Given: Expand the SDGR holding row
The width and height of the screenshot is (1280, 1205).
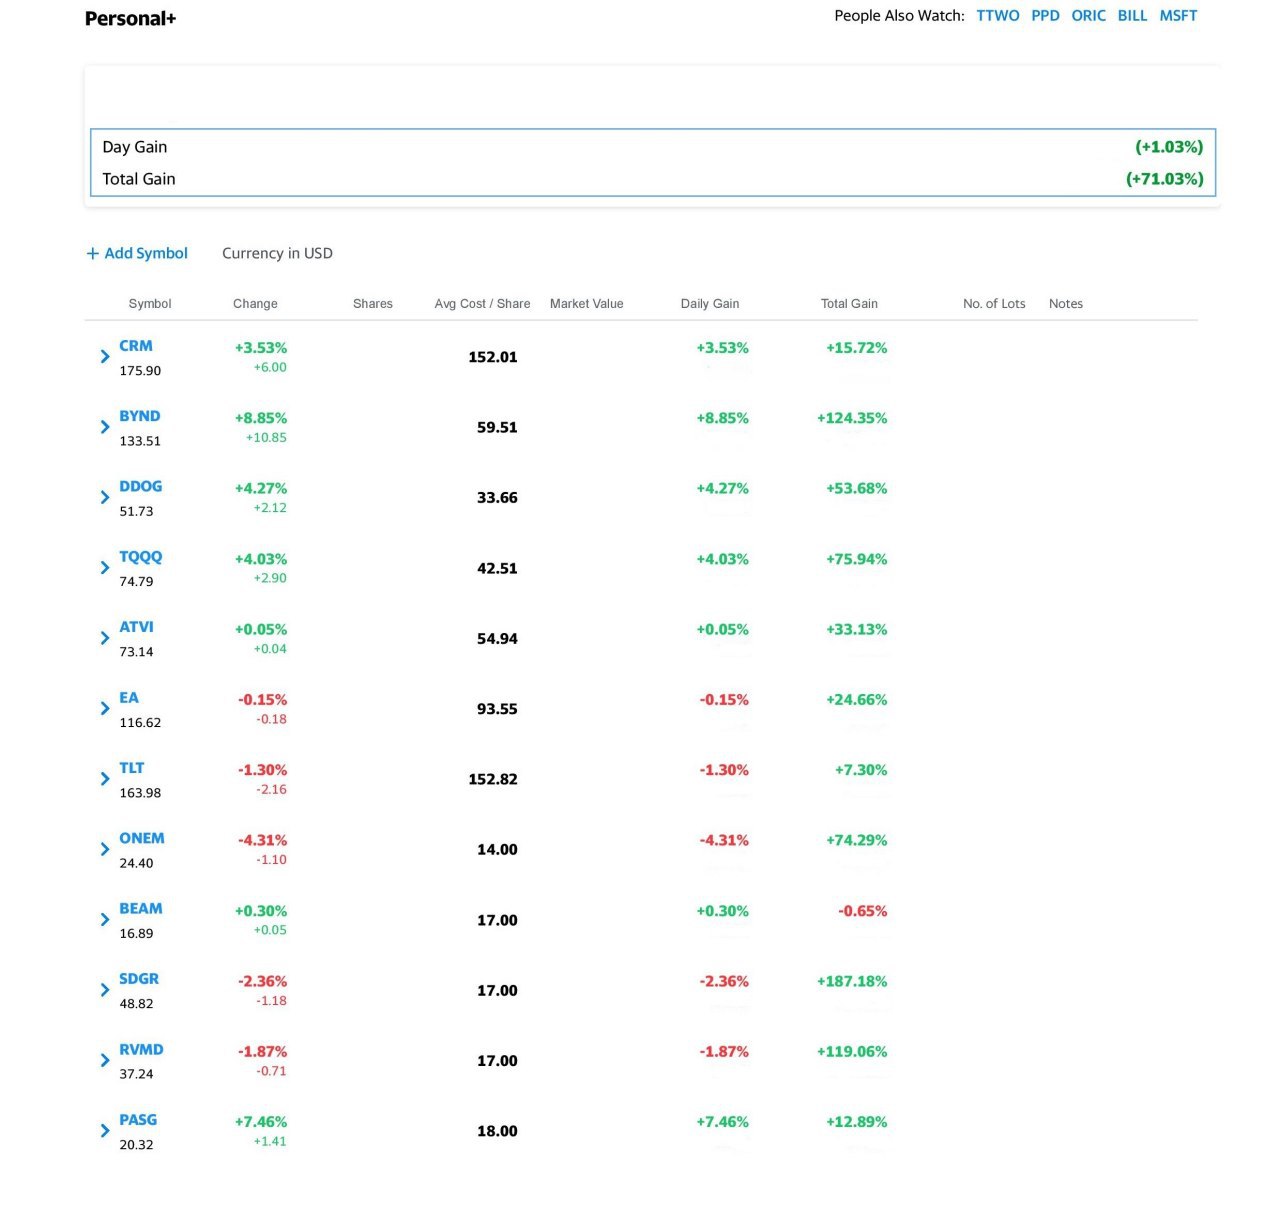Looking at the screenshot, I should pos(105,990).
